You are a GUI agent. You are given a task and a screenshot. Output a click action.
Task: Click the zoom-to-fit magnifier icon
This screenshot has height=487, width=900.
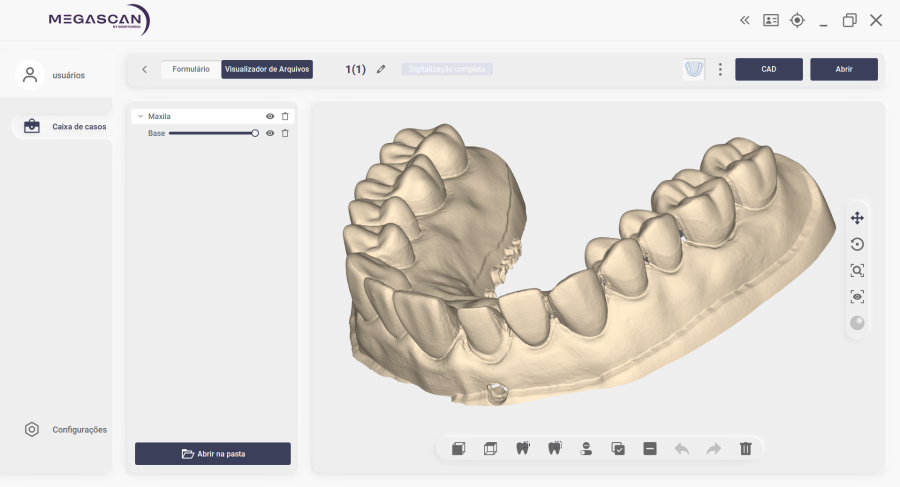857,270
